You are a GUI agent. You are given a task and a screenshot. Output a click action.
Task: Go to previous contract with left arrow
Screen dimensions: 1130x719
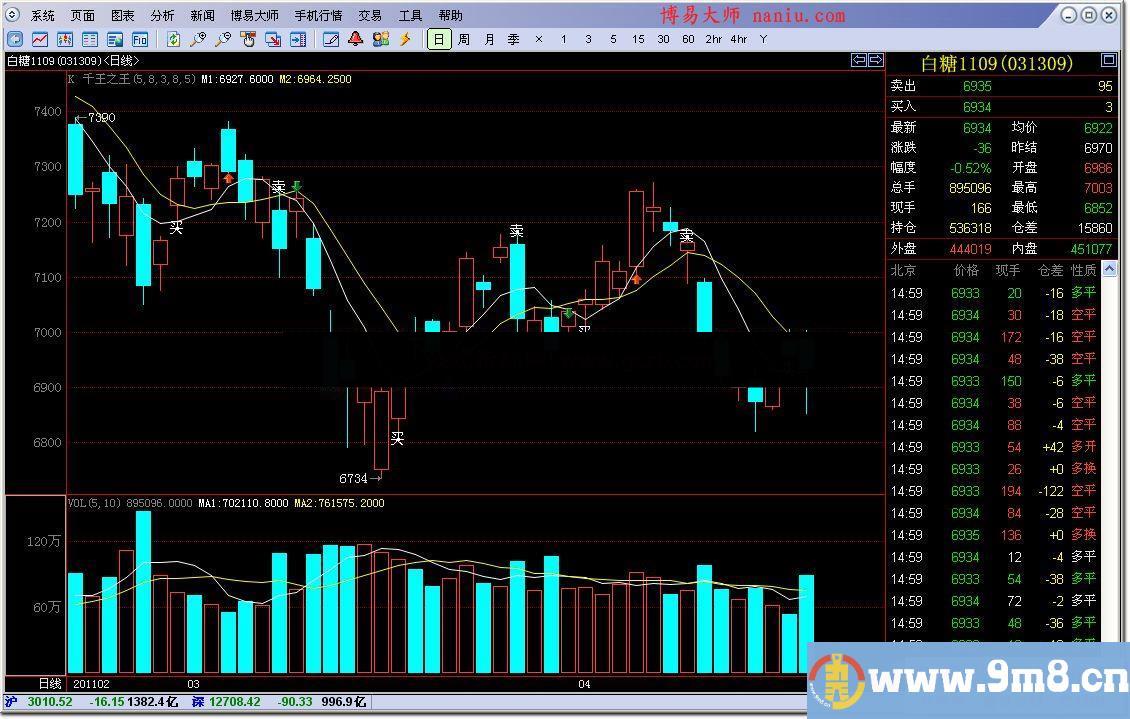point(858,60)
